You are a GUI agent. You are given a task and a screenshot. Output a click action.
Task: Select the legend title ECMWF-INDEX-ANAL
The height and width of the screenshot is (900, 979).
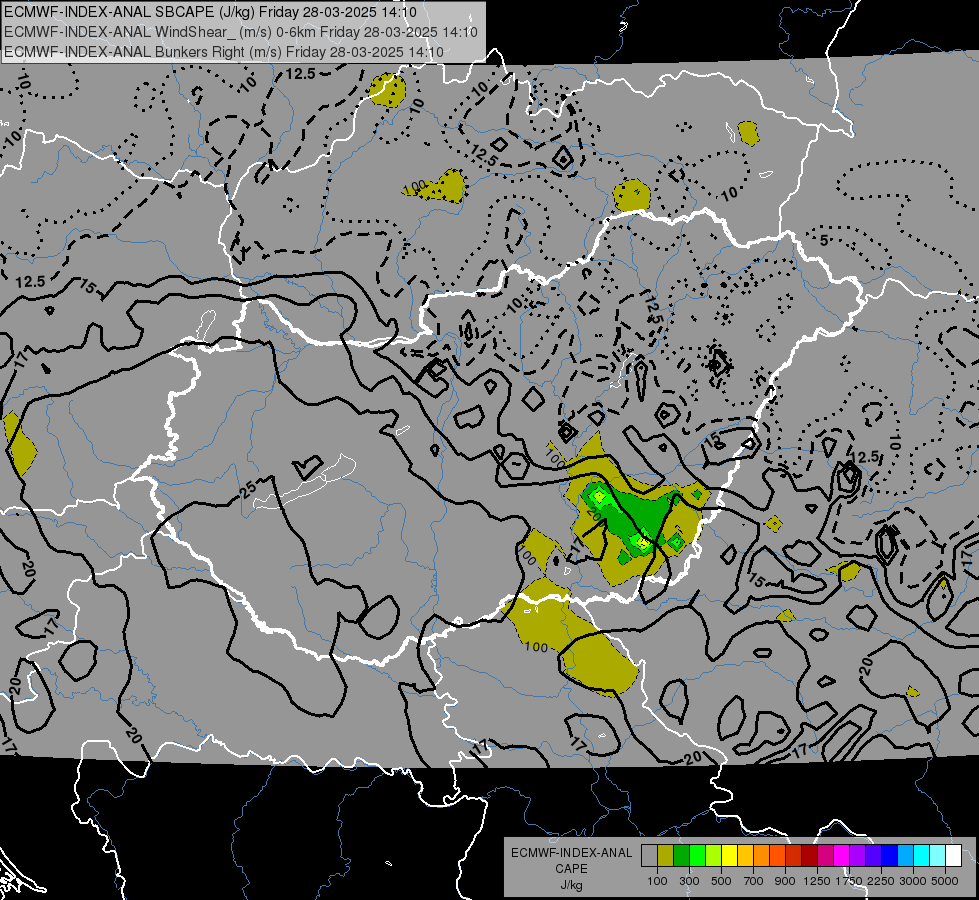pyautogui.click(x=571, y=853)
